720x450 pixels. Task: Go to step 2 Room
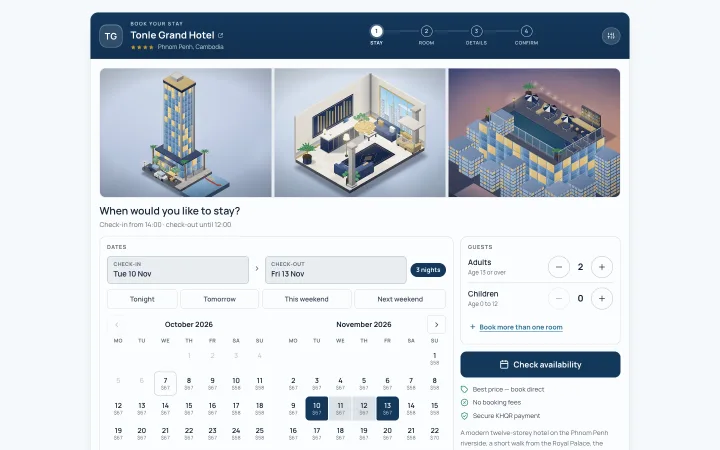pos(426,35)
